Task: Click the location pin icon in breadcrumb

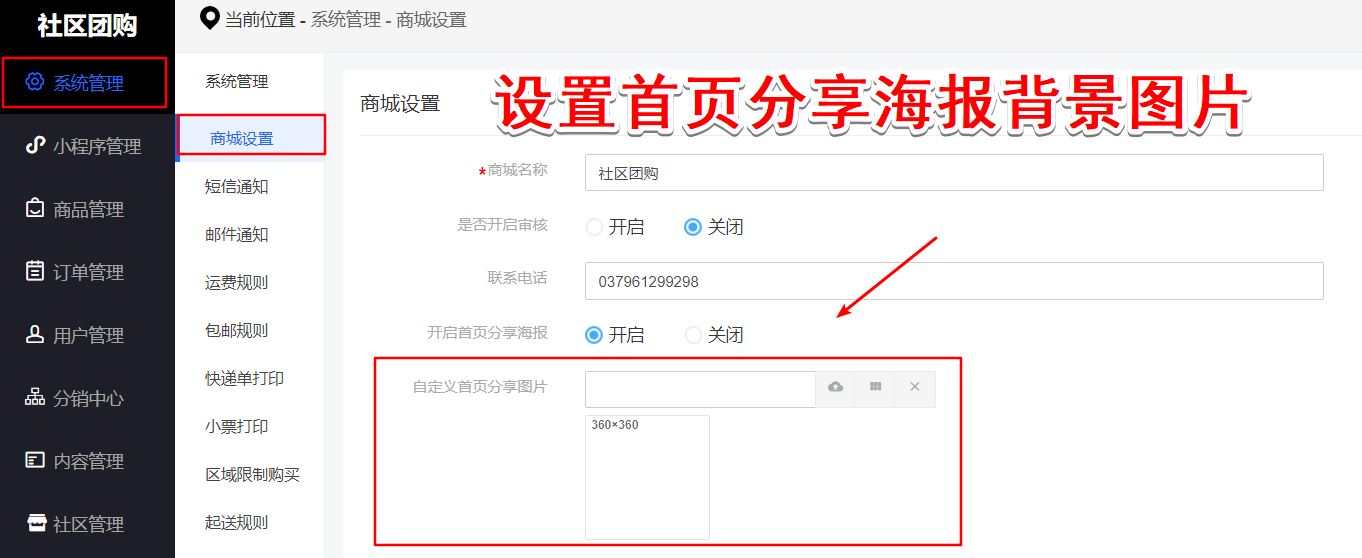Action: click(210, 18)
